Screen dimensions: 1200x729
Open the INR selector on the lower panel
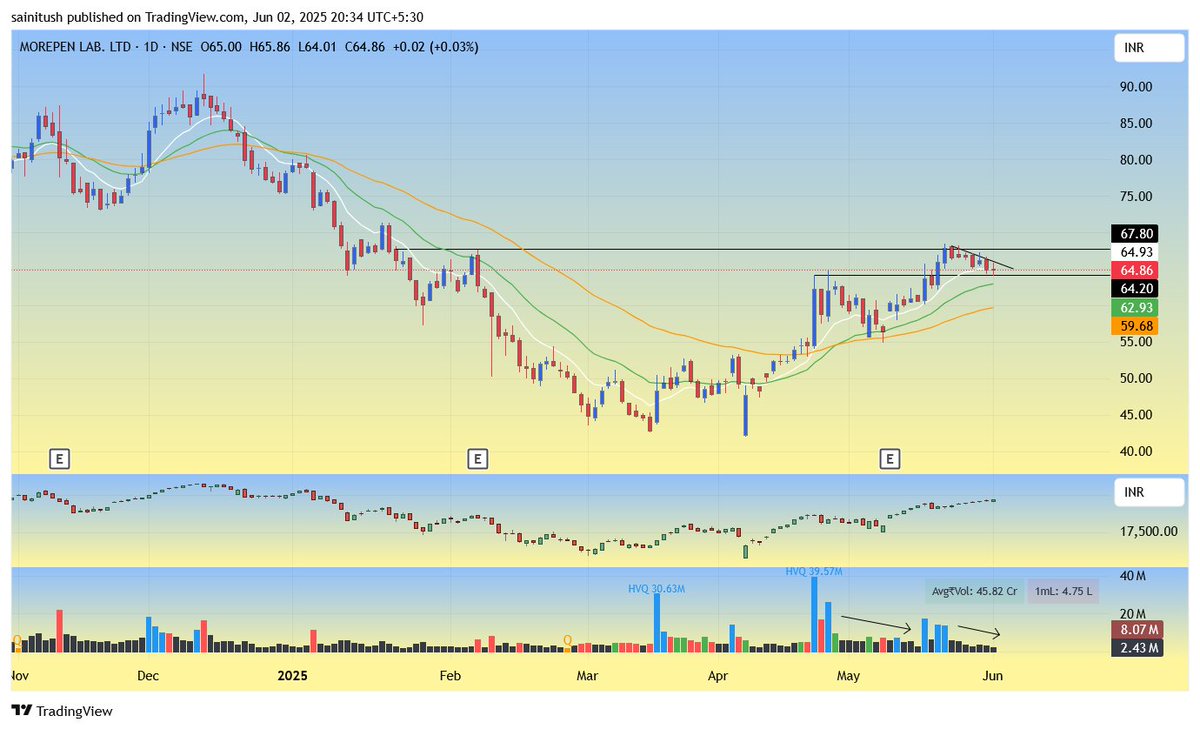(x=1148, y=492)
